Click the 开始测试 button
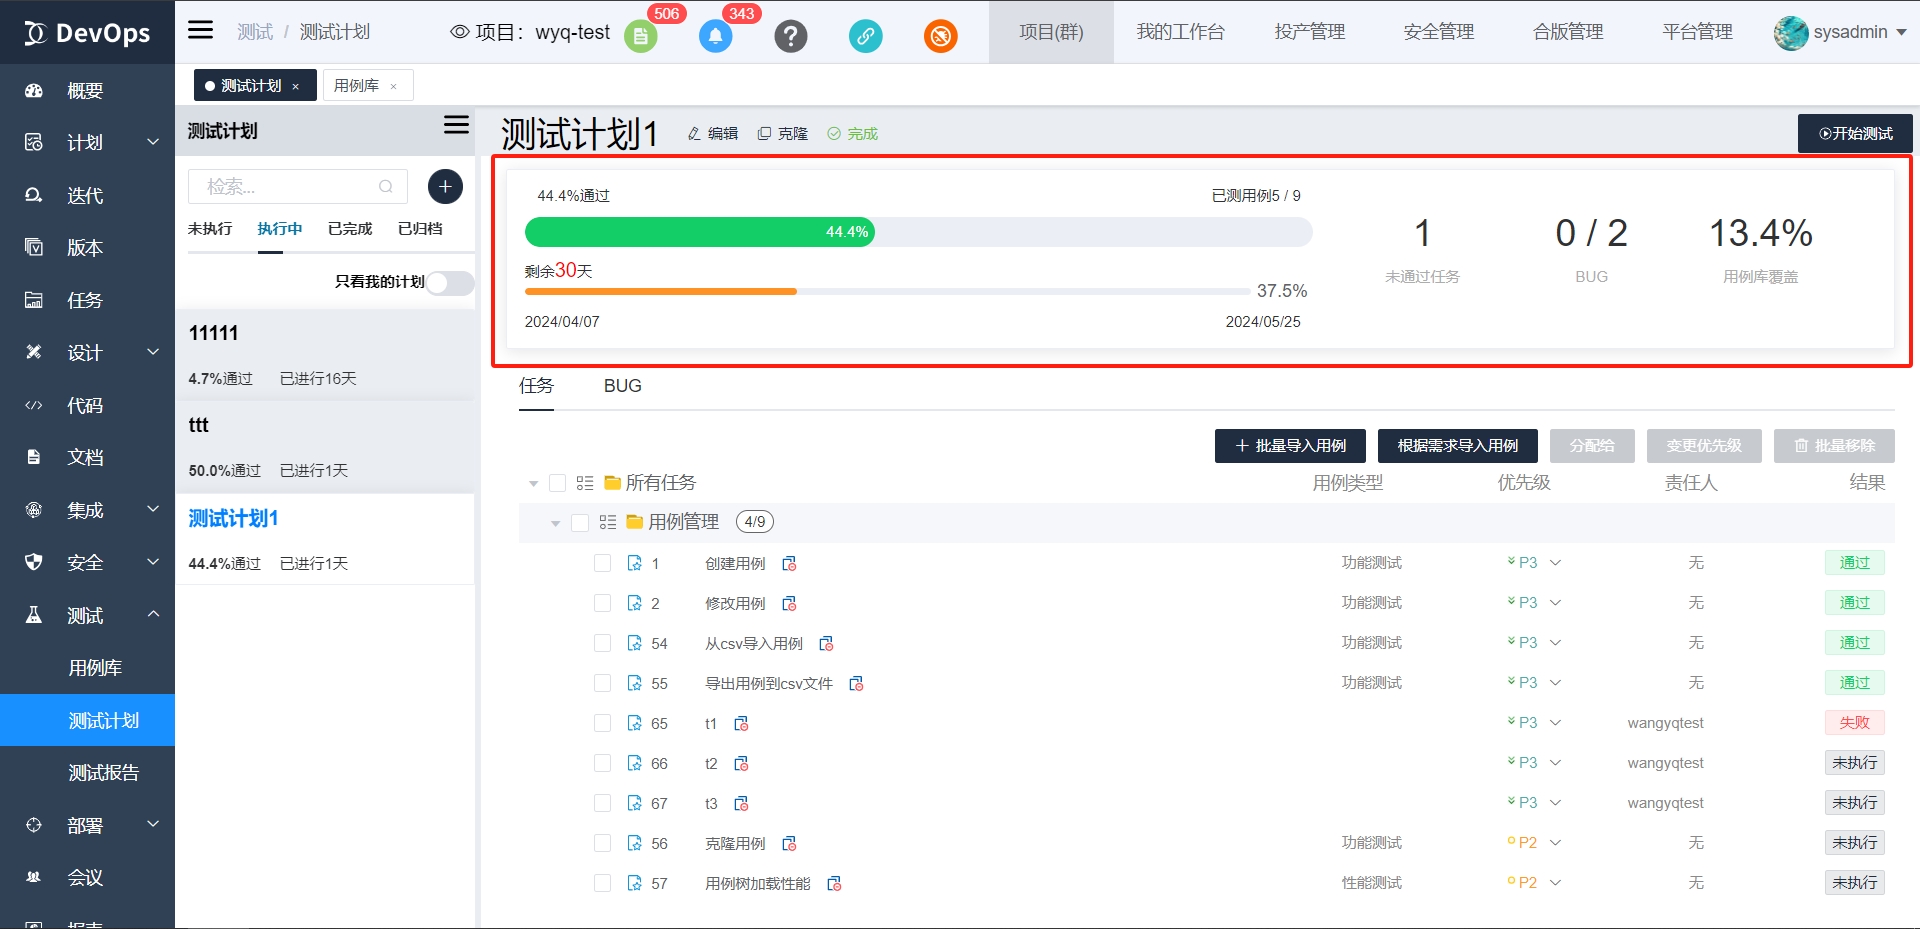This screenshot has width=1920, height=929. coord(1855,134)
